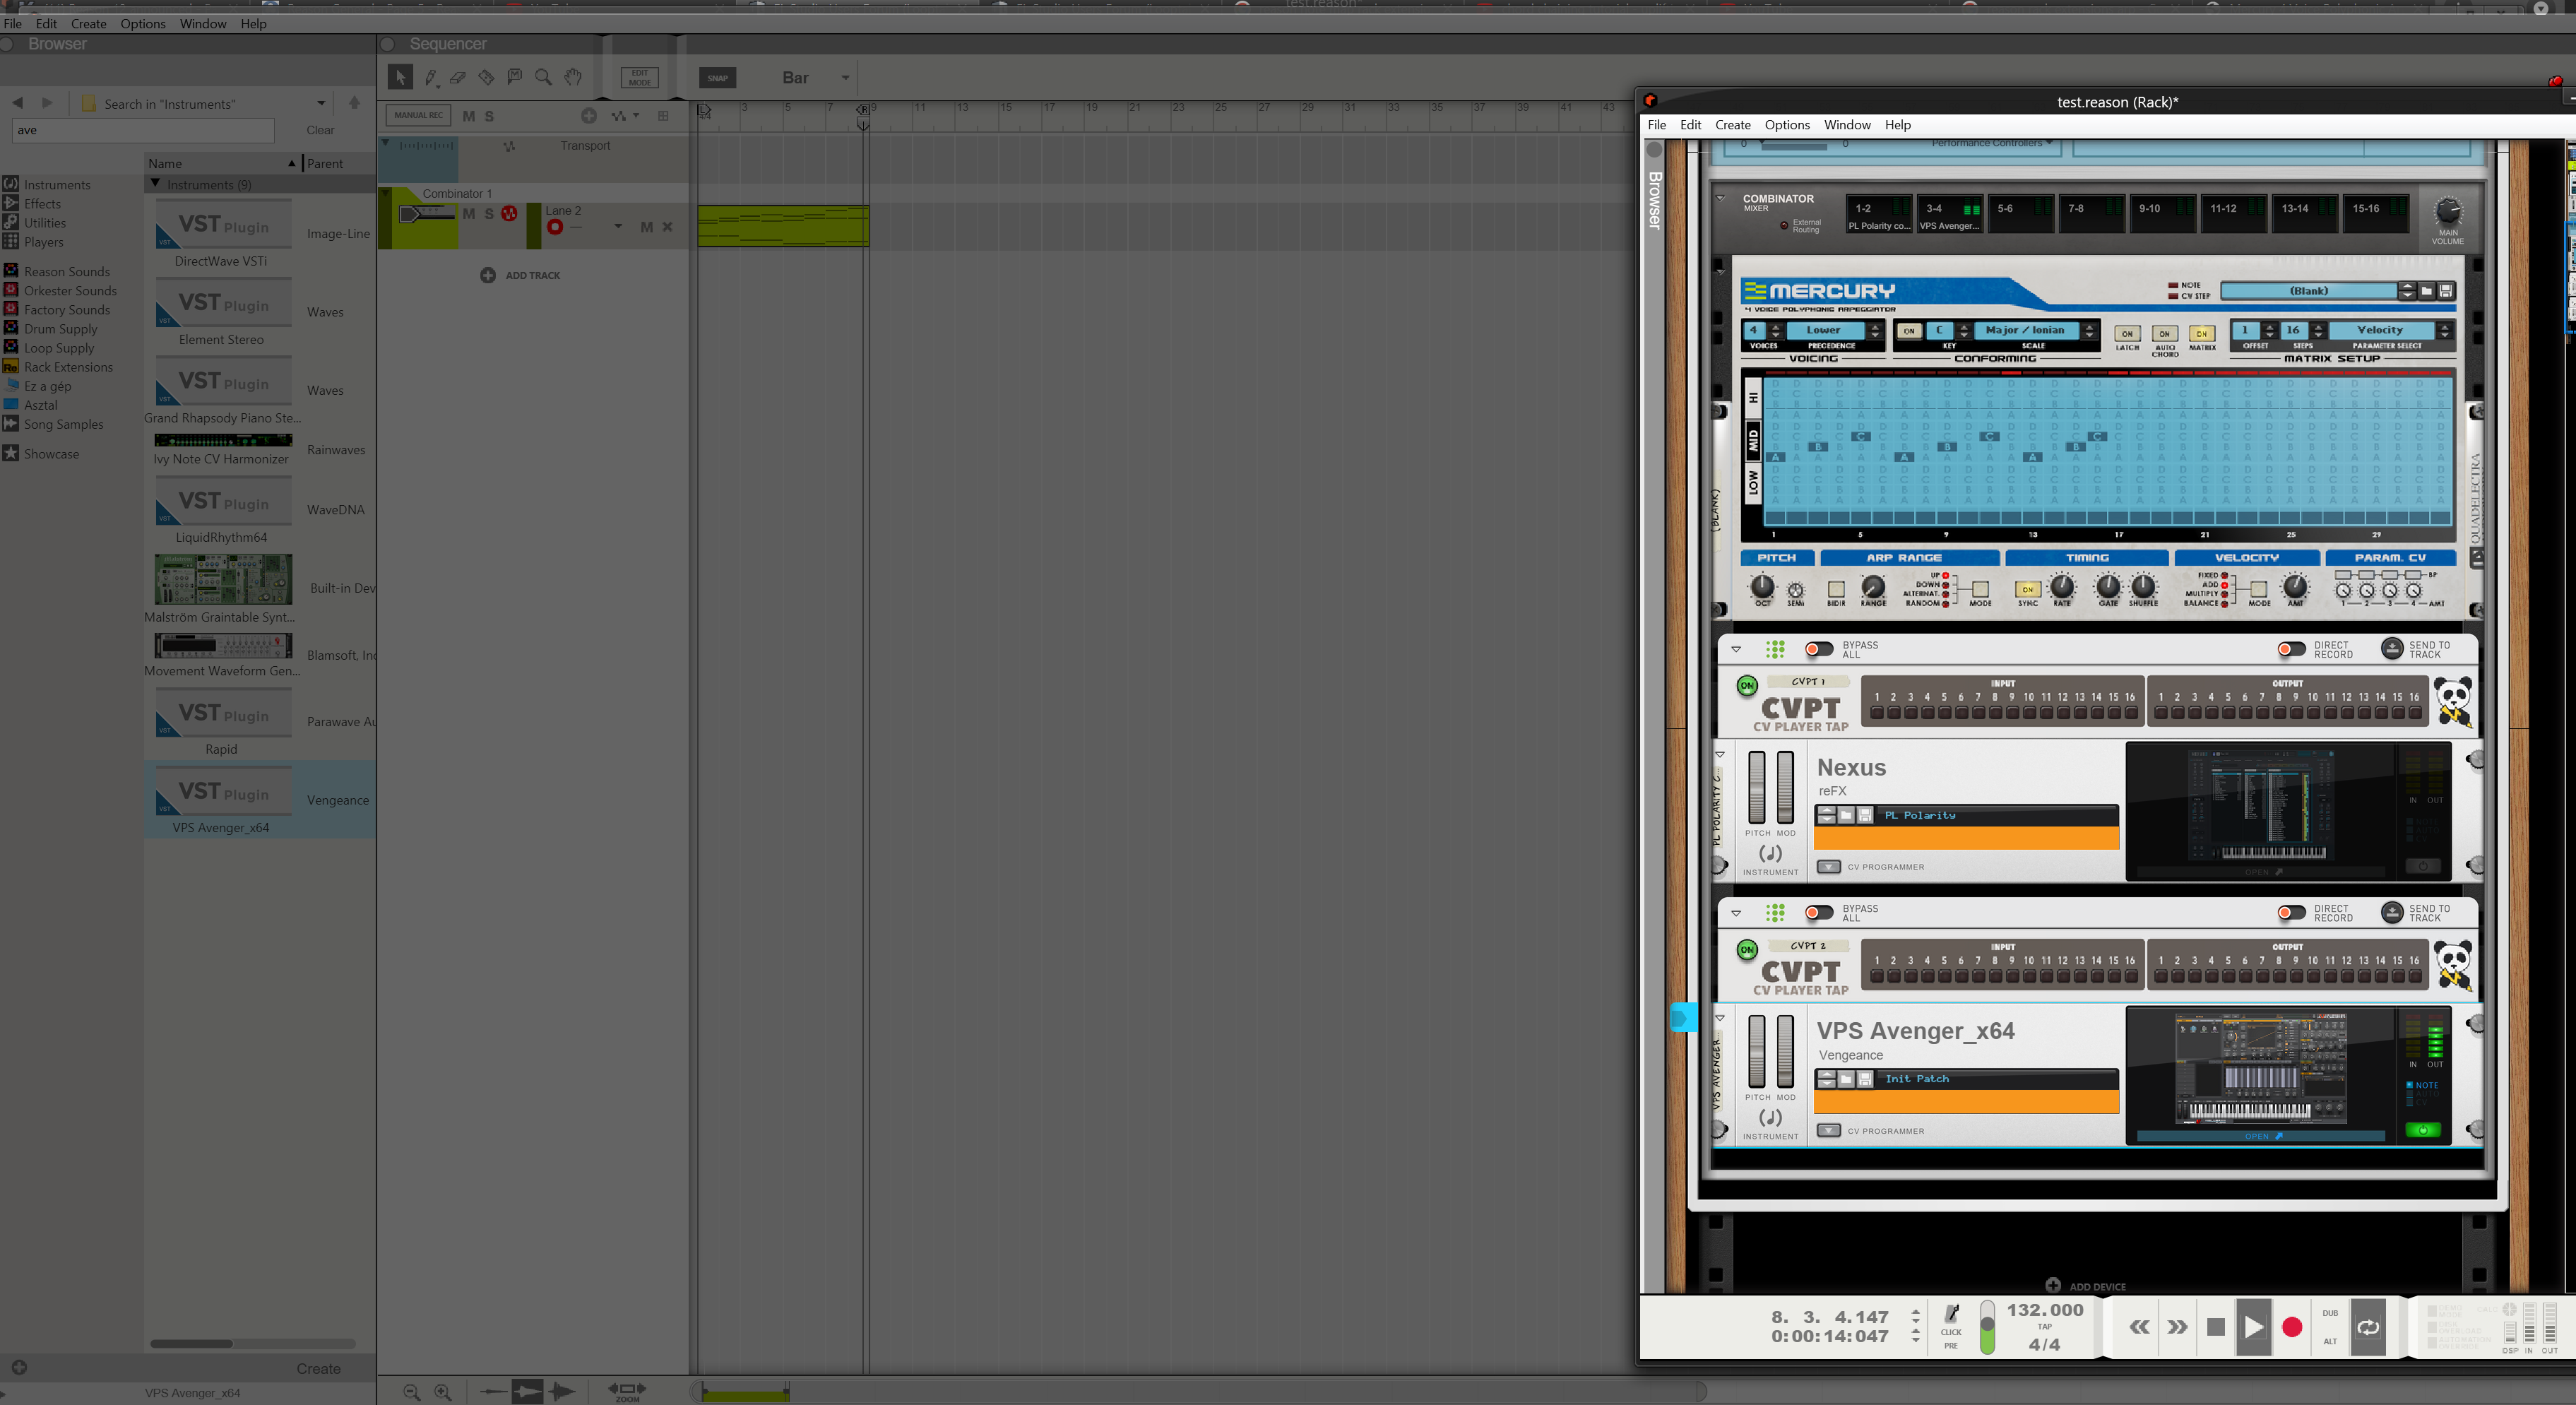2576x1405 pixels.
Task: Go back in the Browser navigation
Action: 17,103
